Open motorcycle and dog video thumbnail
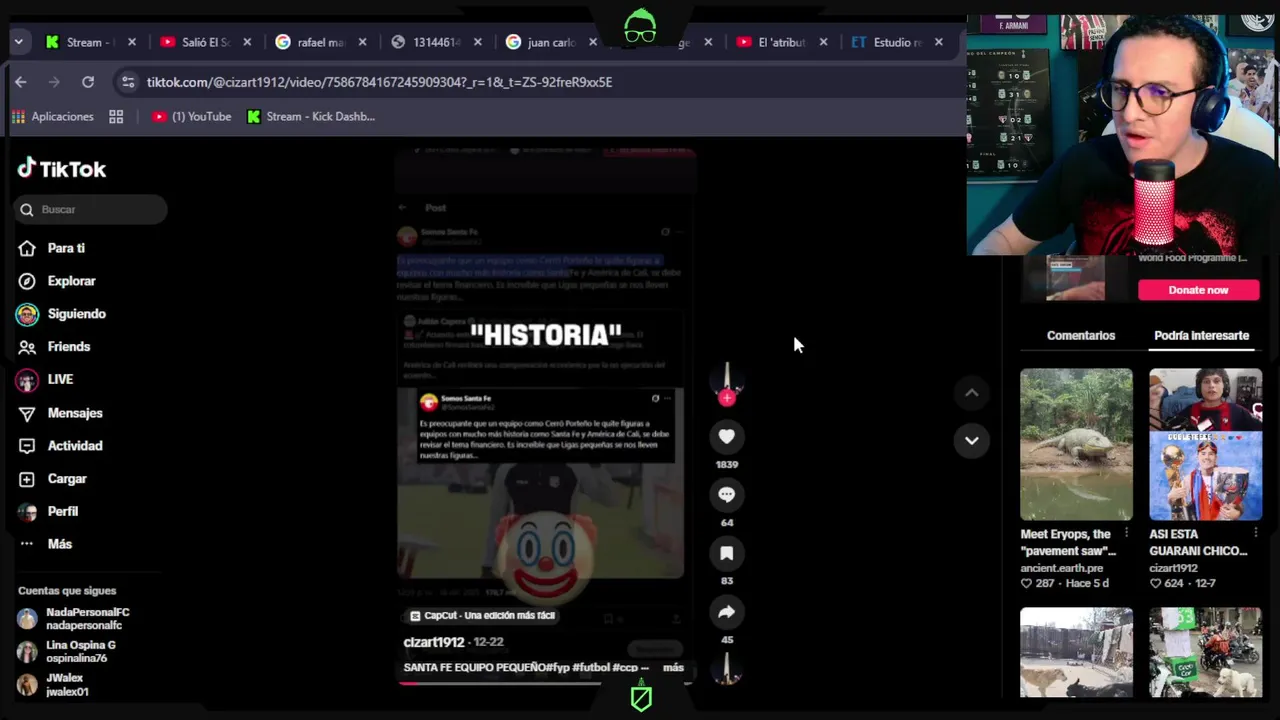Viewport: 1280px width, 720px height. point(1205,652)
